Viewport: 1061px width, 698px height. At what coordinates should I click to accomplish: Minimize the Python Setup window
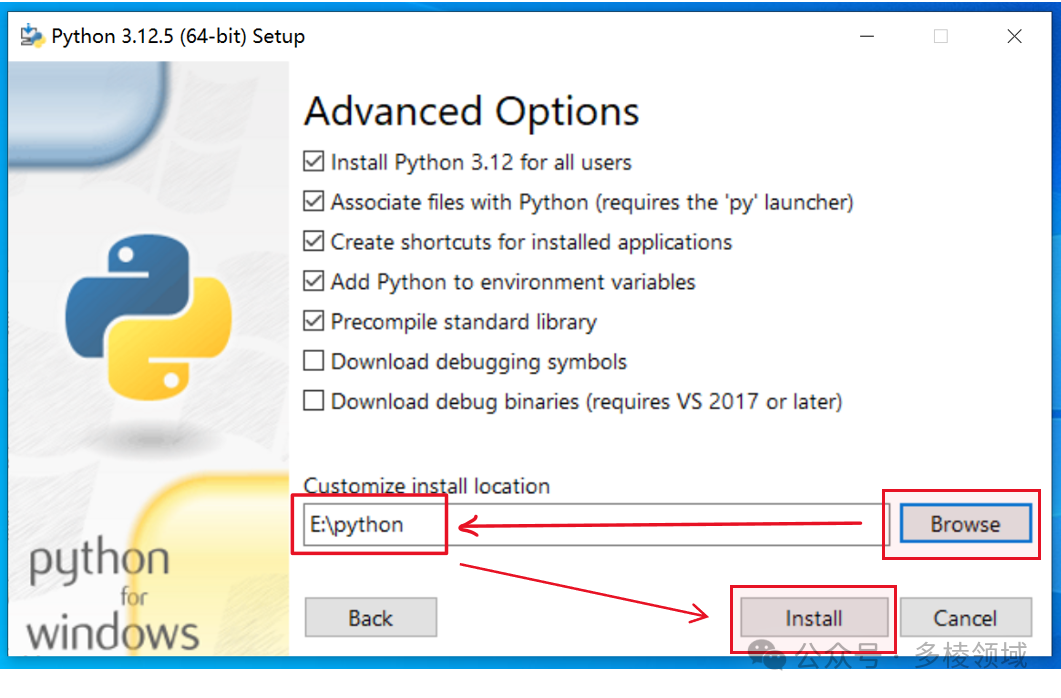coord(867,36)
